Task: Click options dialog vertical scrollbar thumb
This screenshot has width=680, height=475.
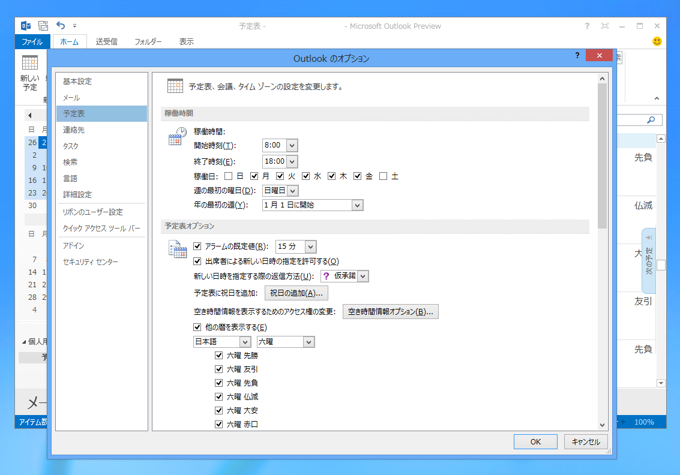Action: click(x=602, y=156)
